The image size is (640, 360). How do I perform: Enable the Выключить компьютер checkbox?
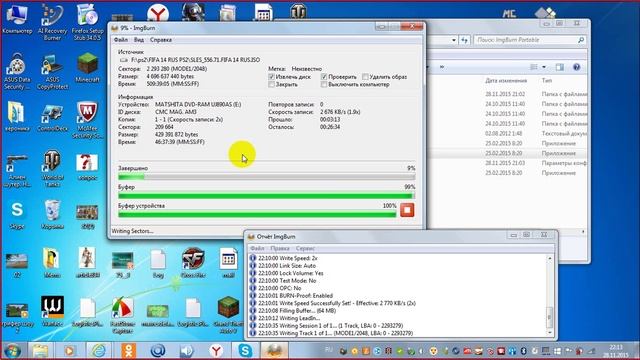click(324, 84)
